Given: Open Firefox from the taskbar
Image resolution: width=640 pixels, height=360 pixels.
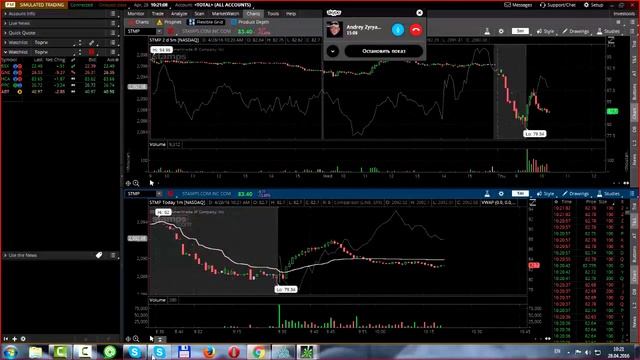Looking at the screenshot, I should click(x=209, y=352).
